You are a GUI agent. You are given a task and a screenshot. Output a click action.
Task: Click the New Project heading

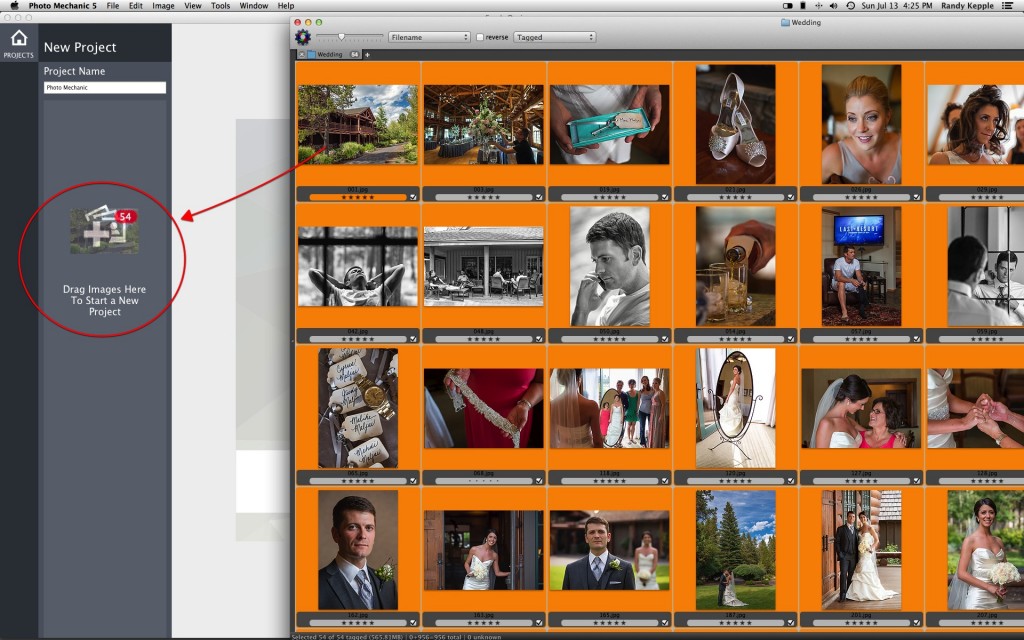(80, 48)
